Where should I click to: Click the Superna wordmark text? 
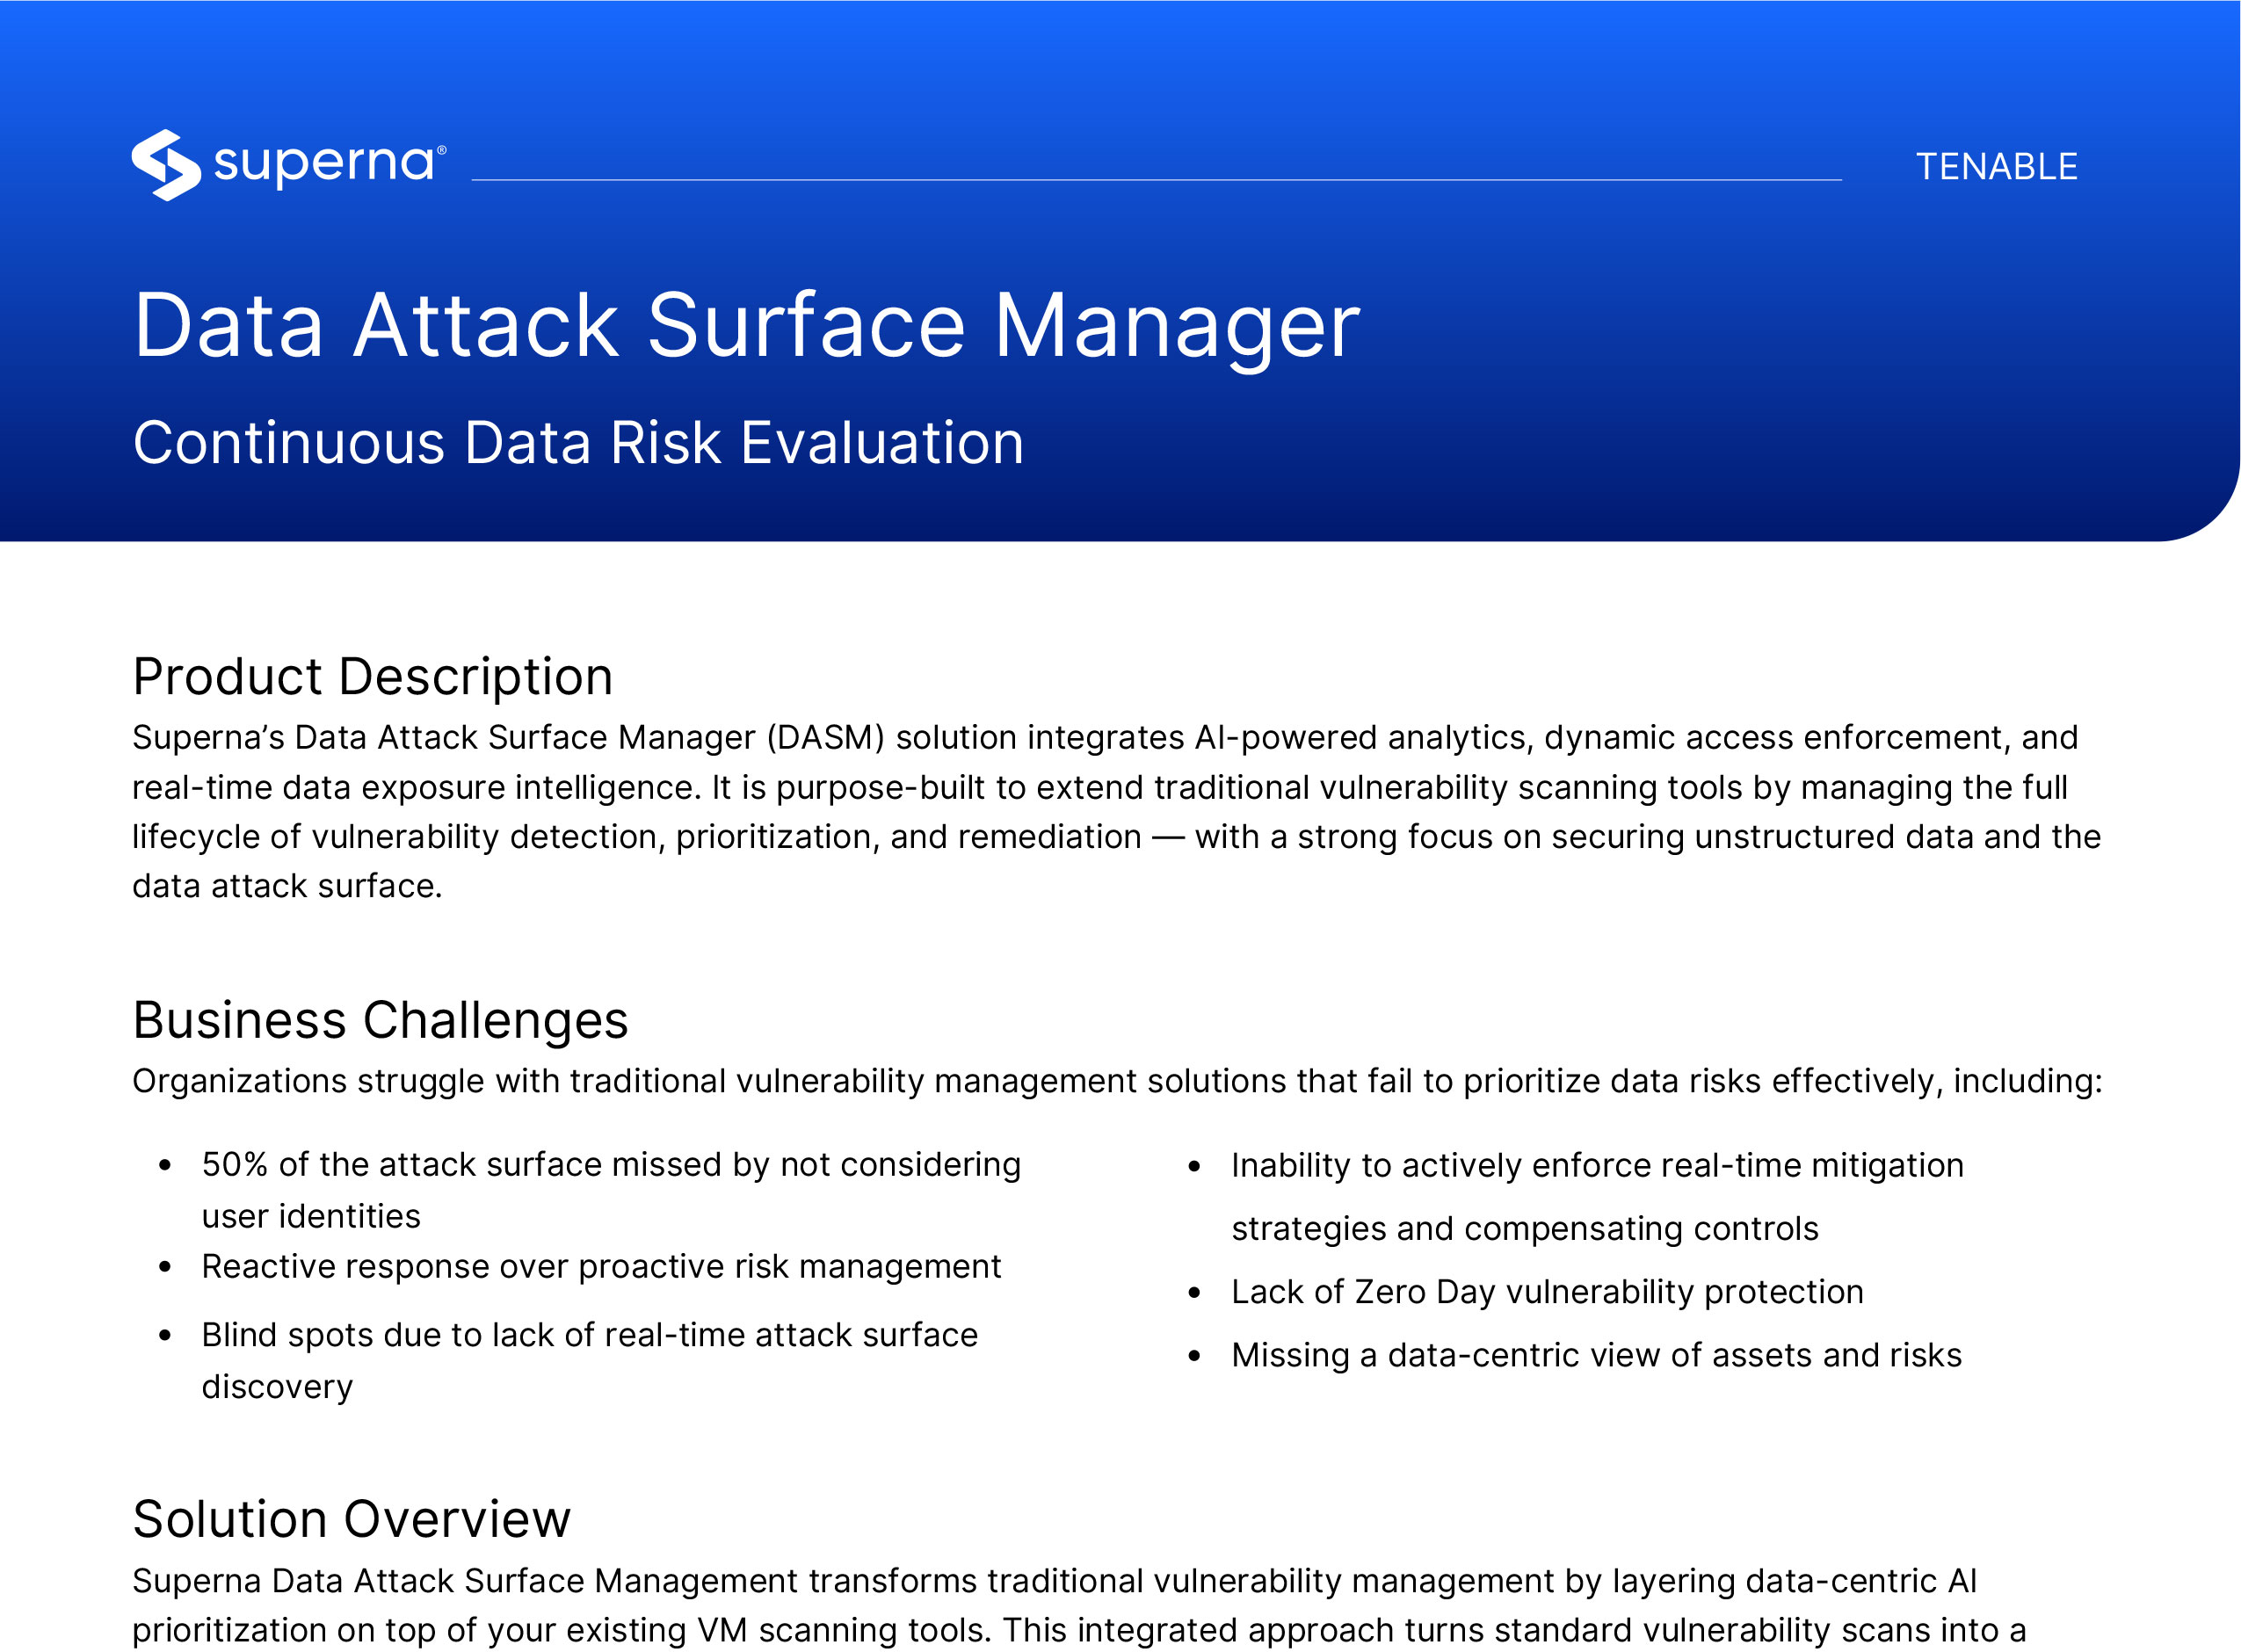323,163
